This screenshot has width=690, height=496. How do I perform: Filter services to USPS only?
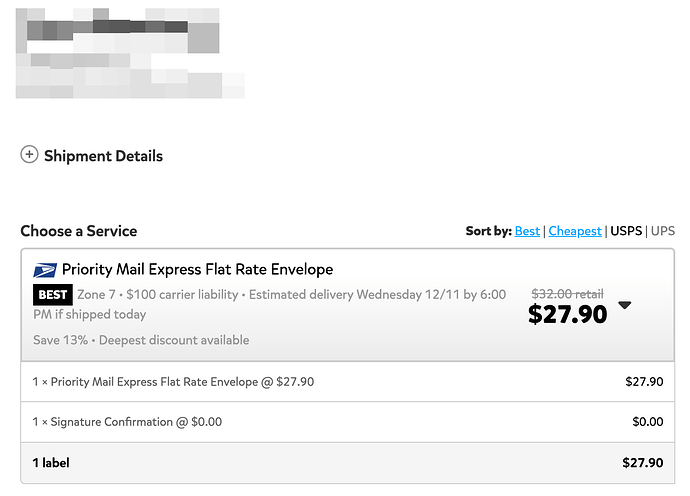click(626, 231)
